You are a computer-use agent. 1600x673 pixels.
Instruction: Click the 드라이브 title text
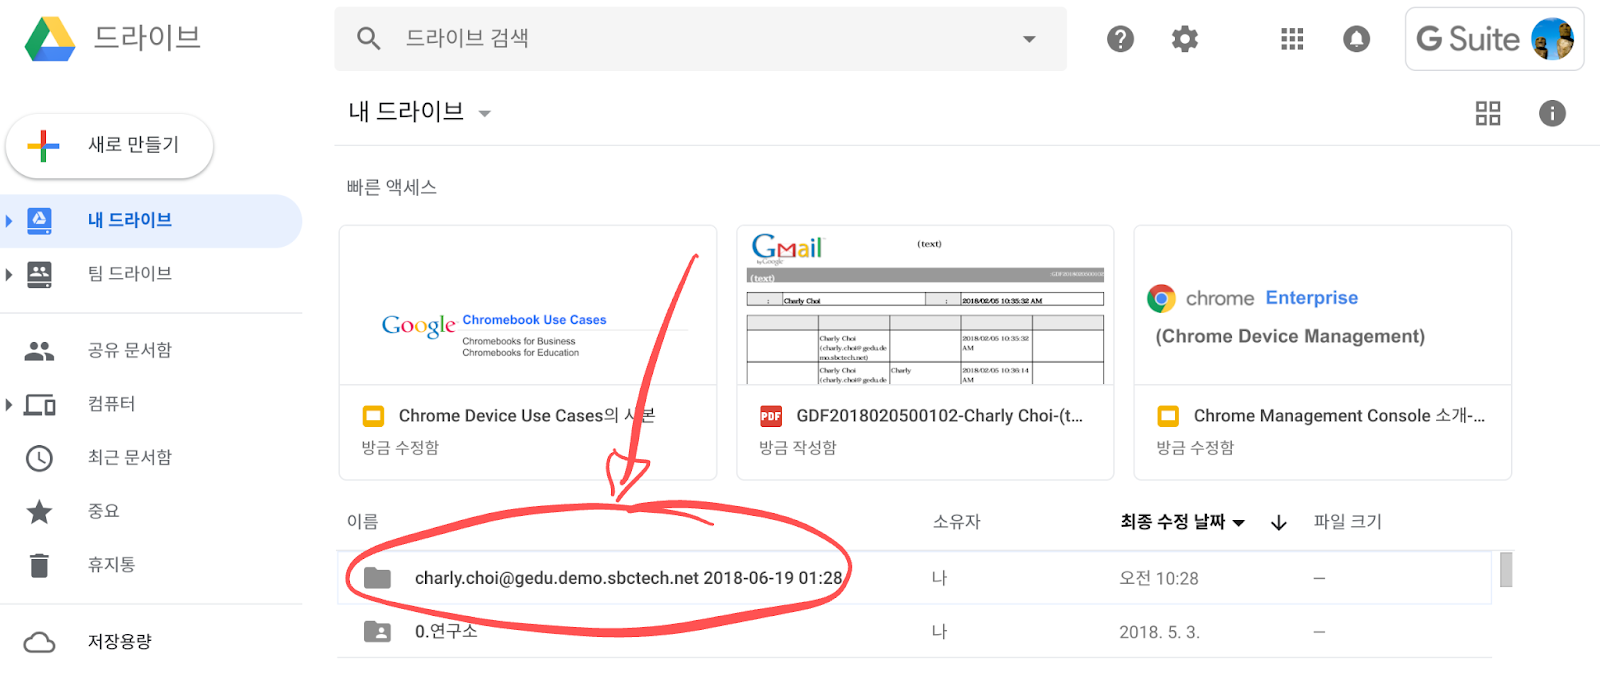(147, 38)
